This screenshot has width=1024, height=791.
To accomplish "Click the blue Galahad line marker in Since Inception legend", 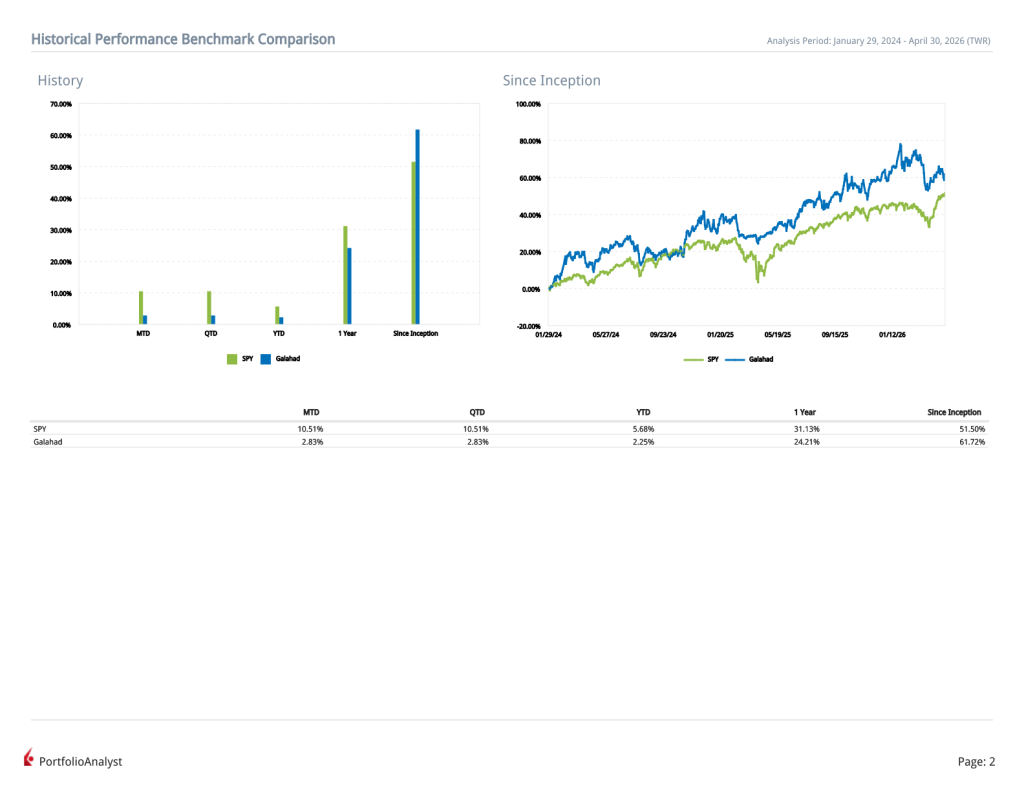I will point(735,360).
